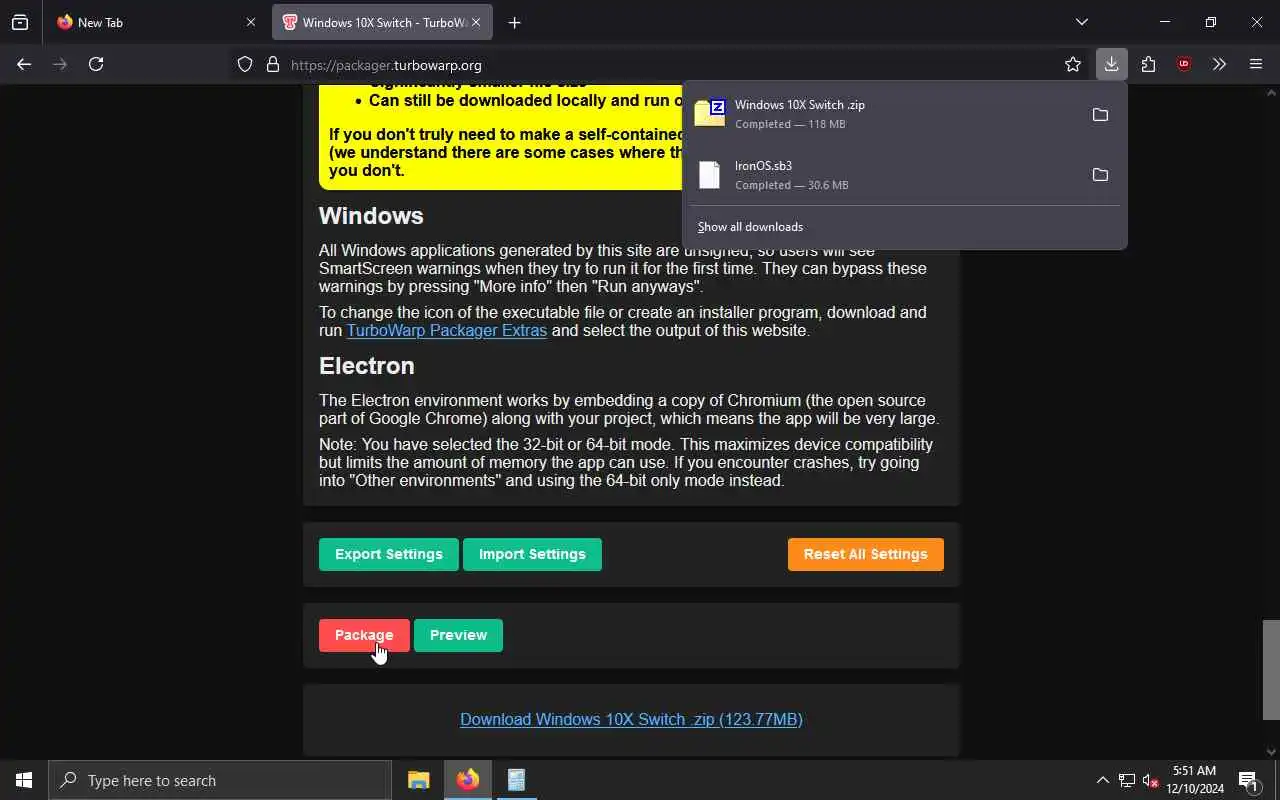Click the page vertical scrollbar thumb
The width and height of the screenshot is (1280, 800).
1271,669
